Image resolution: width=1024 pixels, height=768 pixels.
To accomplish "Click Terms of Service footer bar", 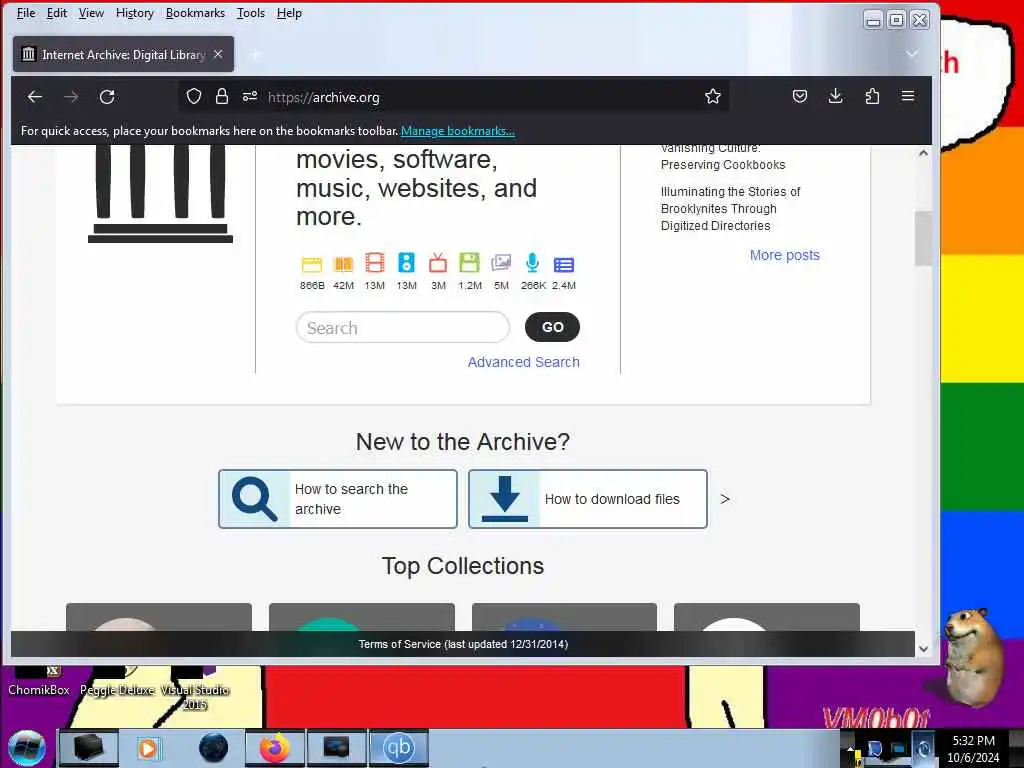I will (x=463, y=644).
